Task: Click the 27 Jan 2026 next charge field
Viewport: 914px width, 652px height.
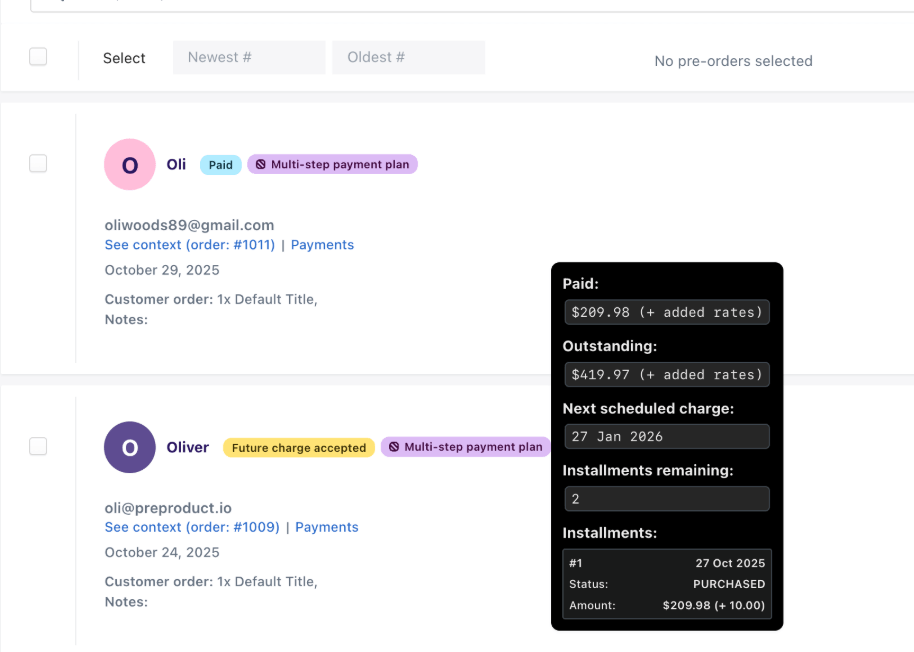Action: point(666,436)
